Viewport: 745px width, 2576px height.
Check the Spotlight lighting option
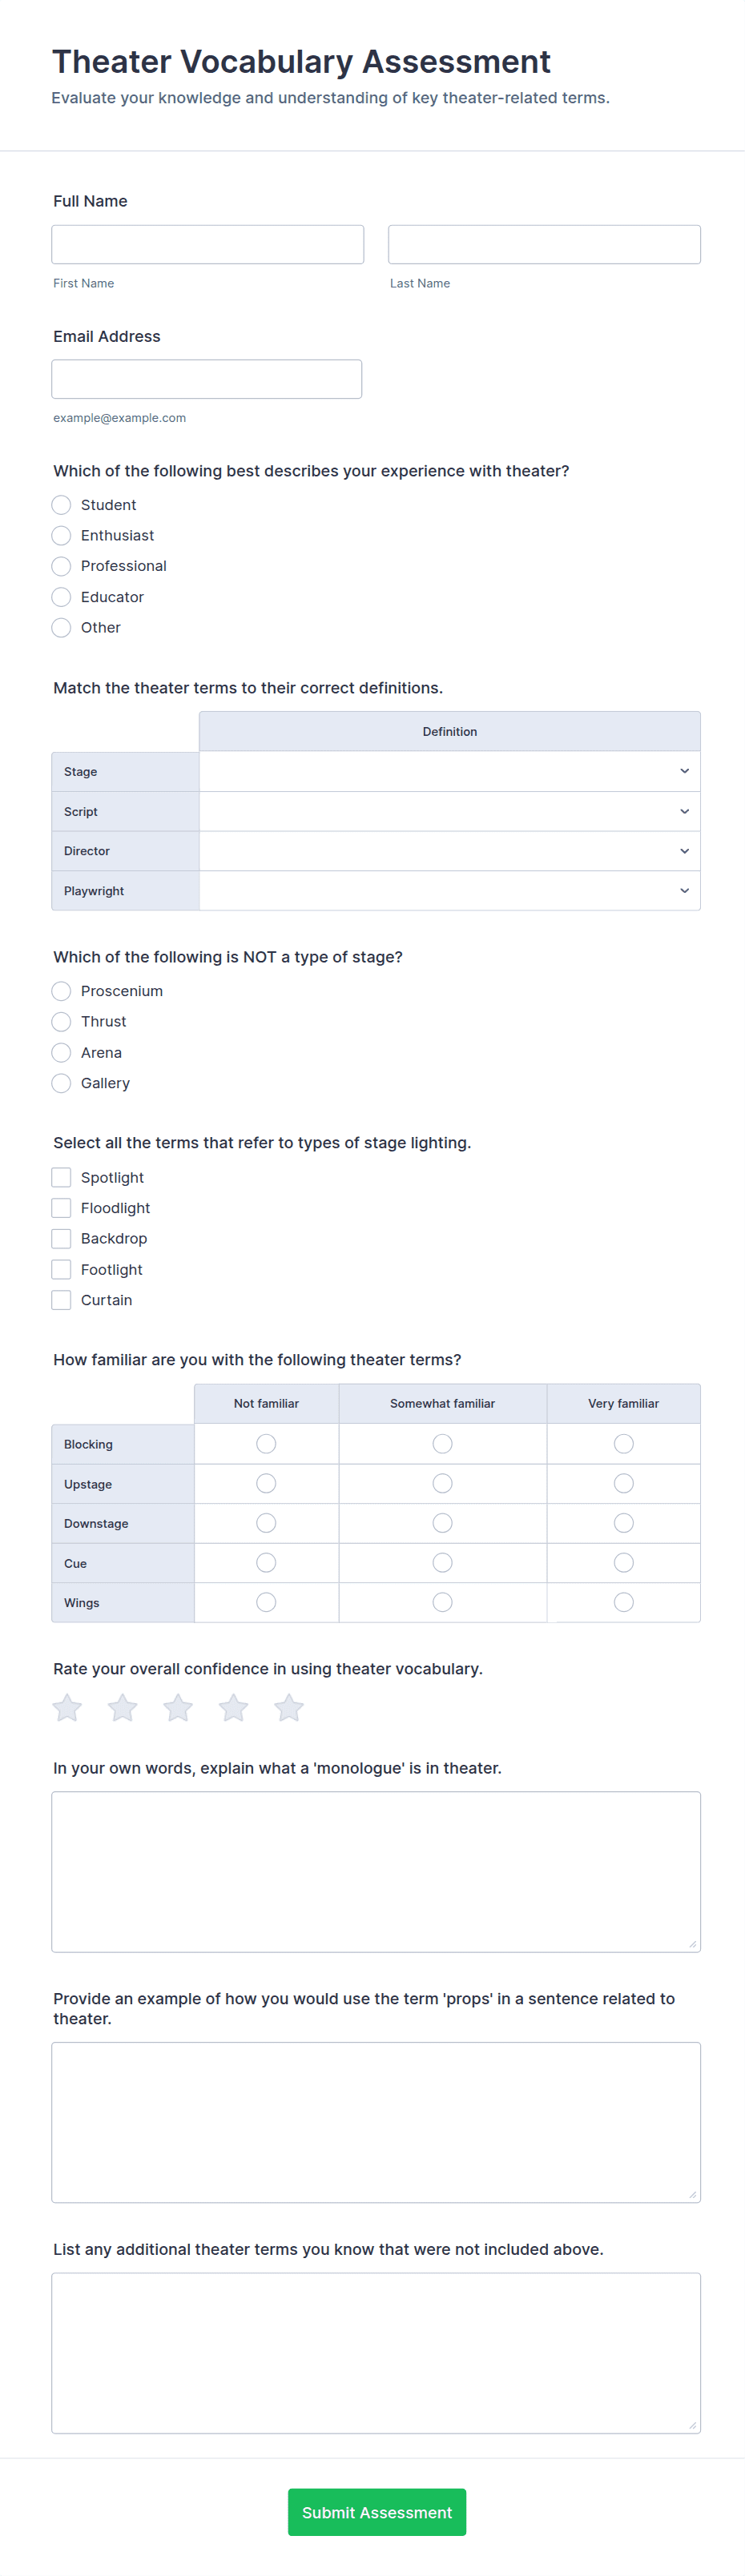click(61, 1177)
